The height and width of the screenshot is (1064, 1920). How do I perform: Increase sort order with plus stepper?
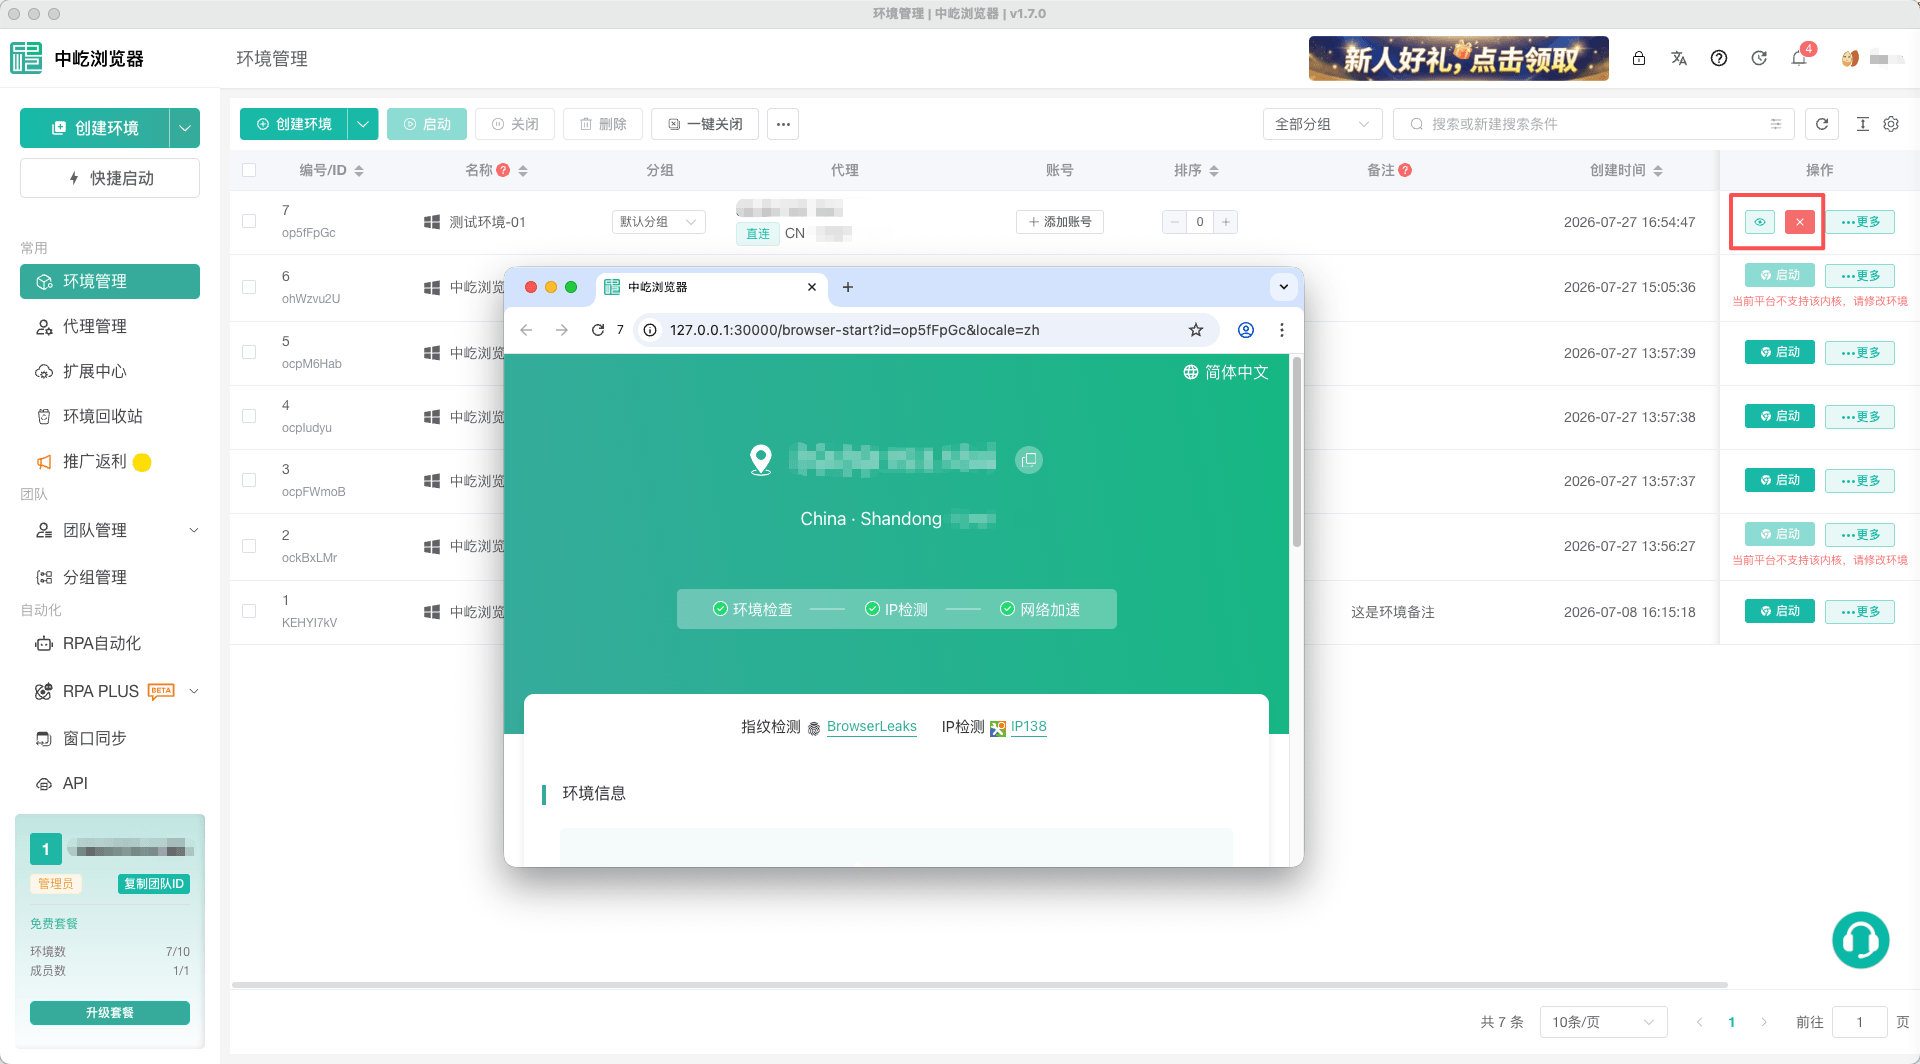(1226, 222)
